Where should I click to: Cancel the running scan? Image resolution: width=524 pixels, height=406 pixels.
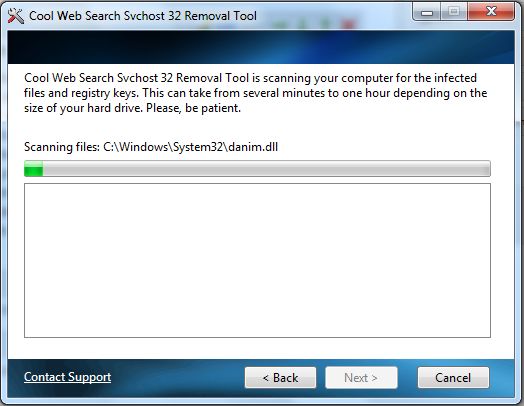(453, 378)
